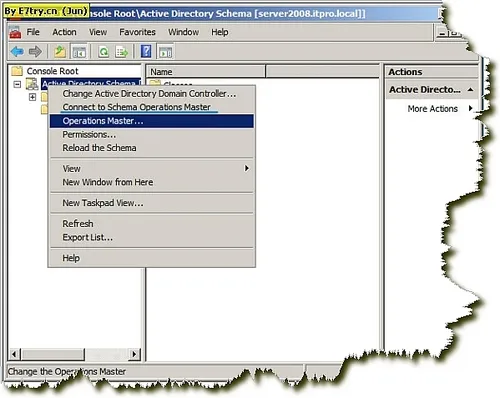Toggle the Show/Hide Action Pane icon
This screenshot has width=500, height=398.
[x=165, y=52]
